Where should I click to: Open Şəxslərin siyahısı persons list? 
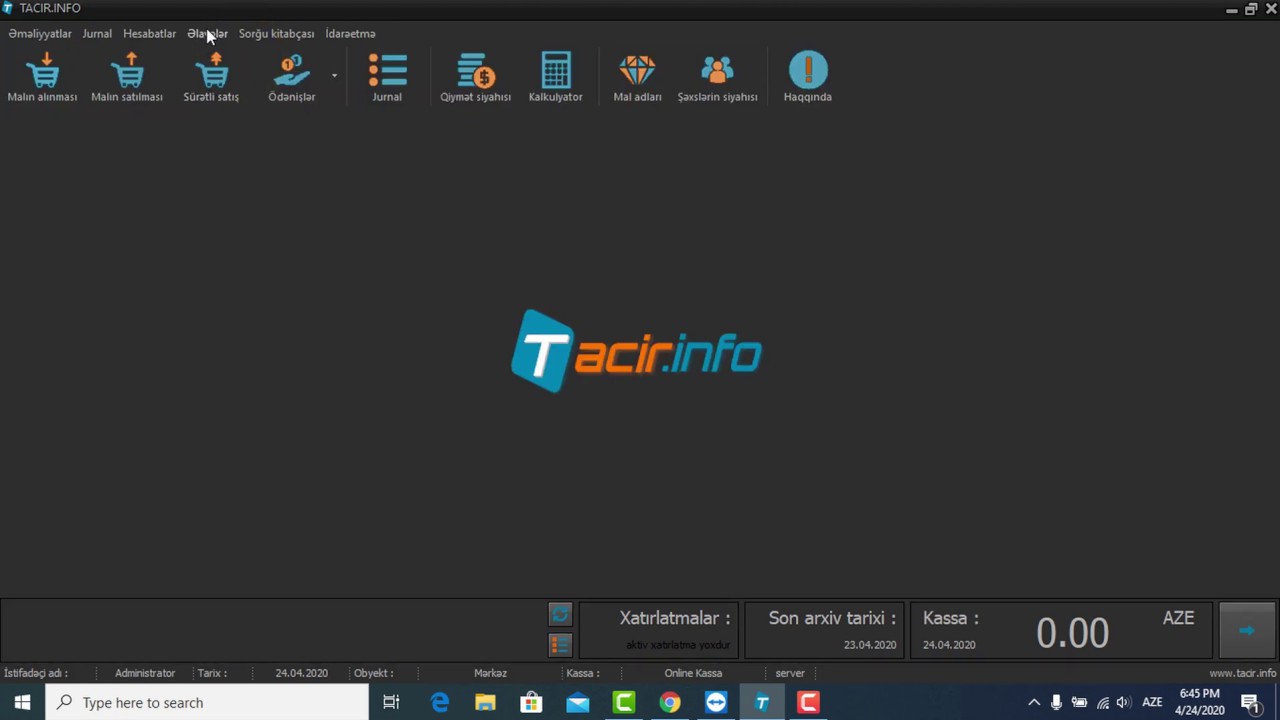[x=717, y=78]
